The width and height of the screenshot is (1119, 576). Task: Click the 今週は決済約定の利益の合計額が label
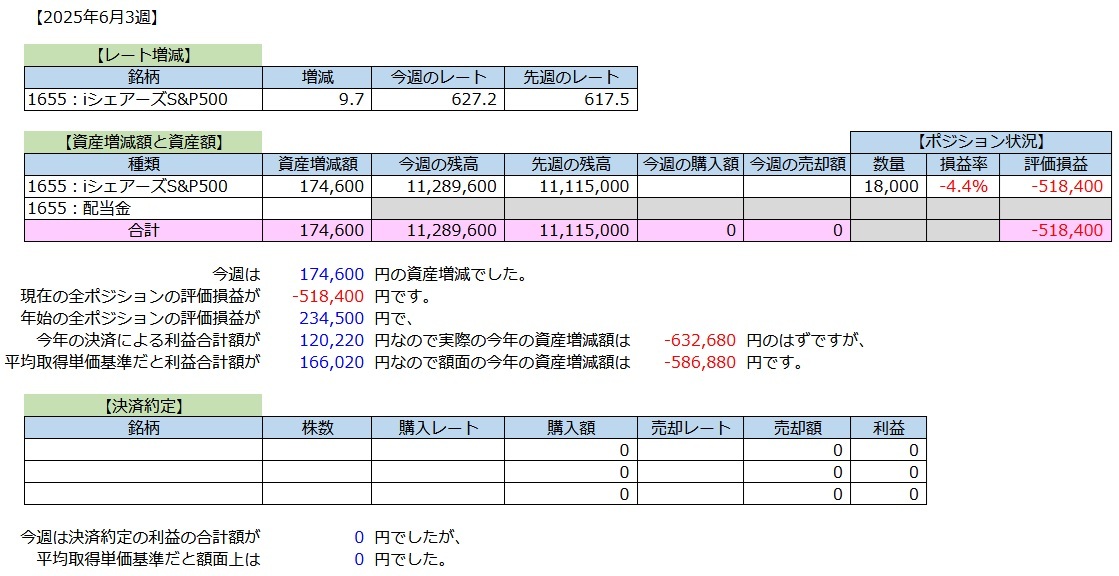click(x=141, y=537)
